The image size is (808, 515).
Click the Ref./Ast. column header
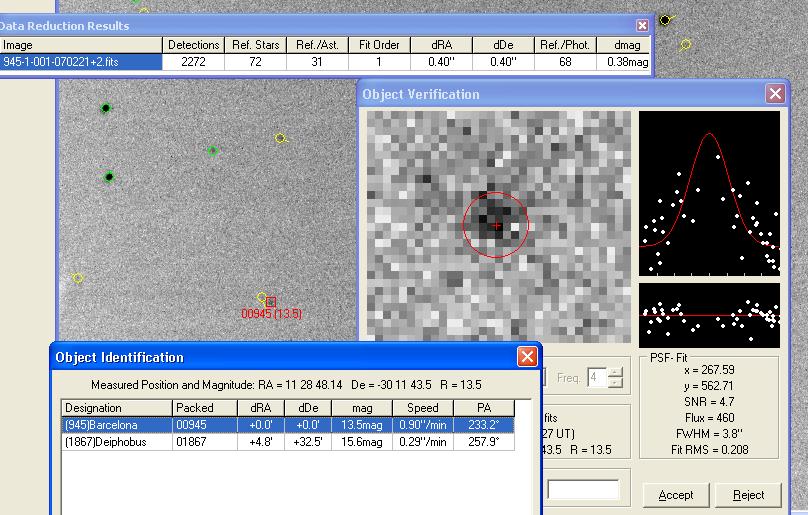click(317, 45)
